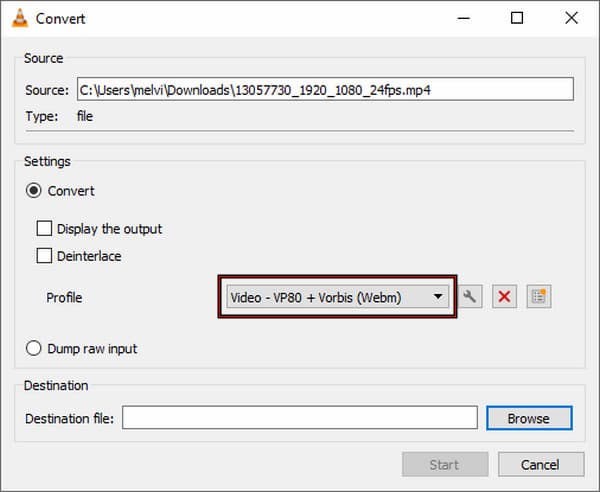Focus the Destination file input field

tap(300, 418)
